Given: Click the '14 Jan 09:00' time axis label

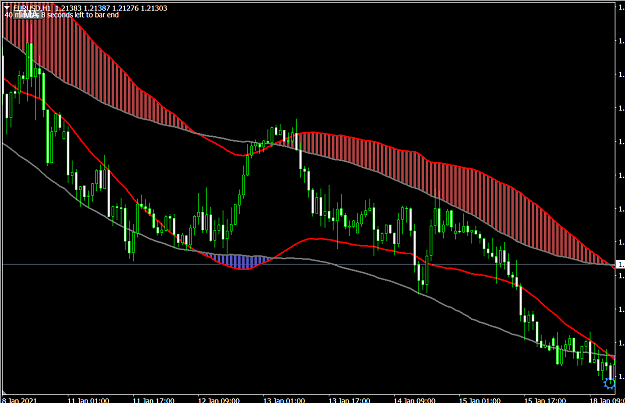Looking at the screenshot, I should click(415, 400).
